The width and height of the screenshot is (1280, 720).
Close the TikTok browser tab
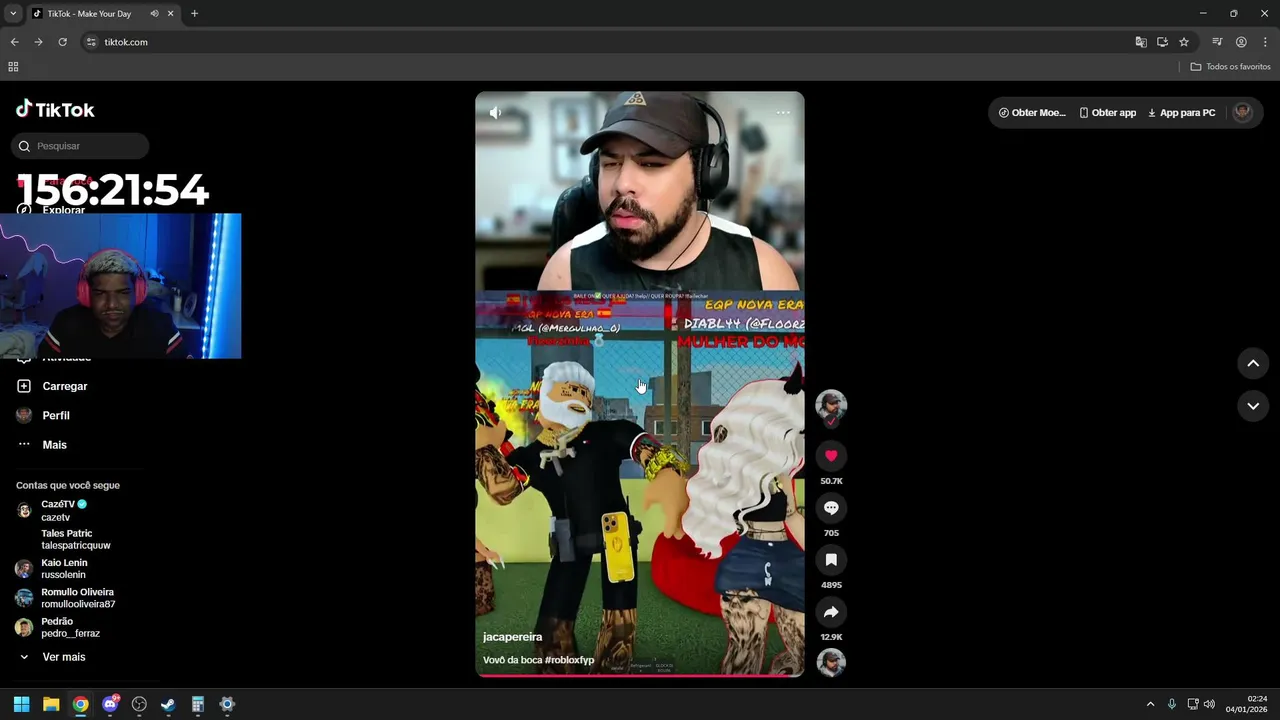tap(171, 14)
